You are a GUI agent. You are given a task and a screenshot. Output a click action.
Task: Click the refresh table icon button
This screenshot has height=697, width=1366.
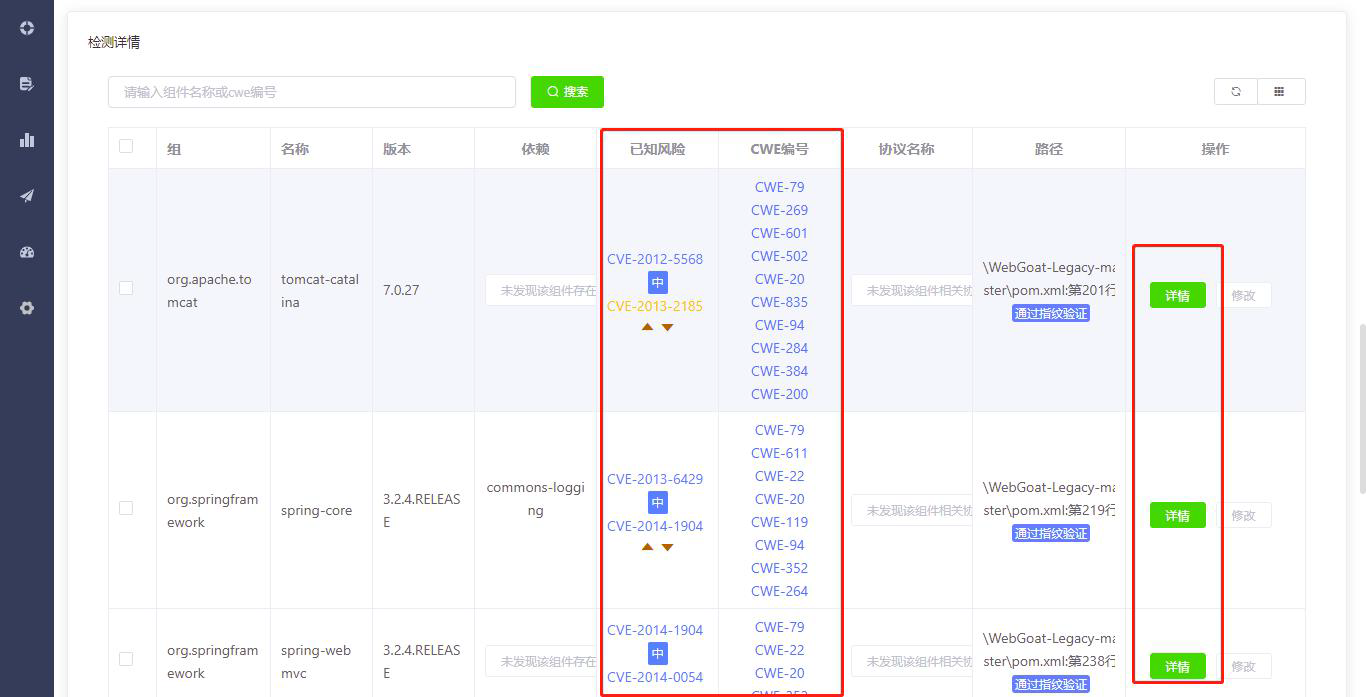(1236, 91)
